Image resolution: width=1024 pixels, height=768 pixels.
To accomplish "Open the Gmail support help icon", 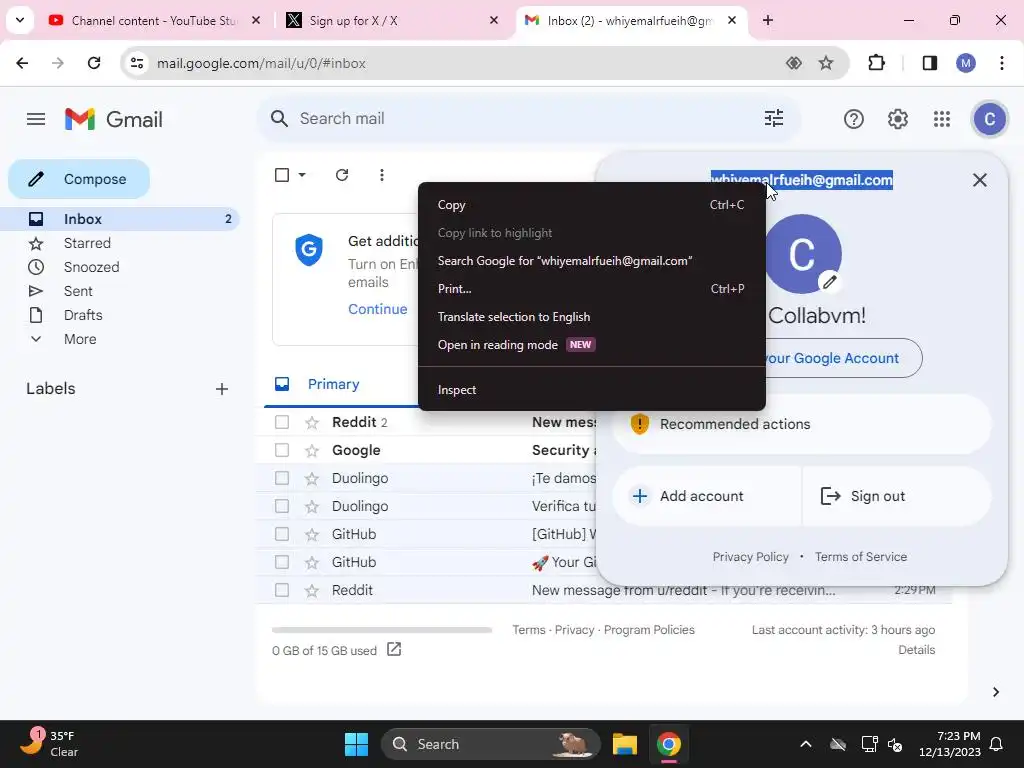I will click(x=854, y=119).
